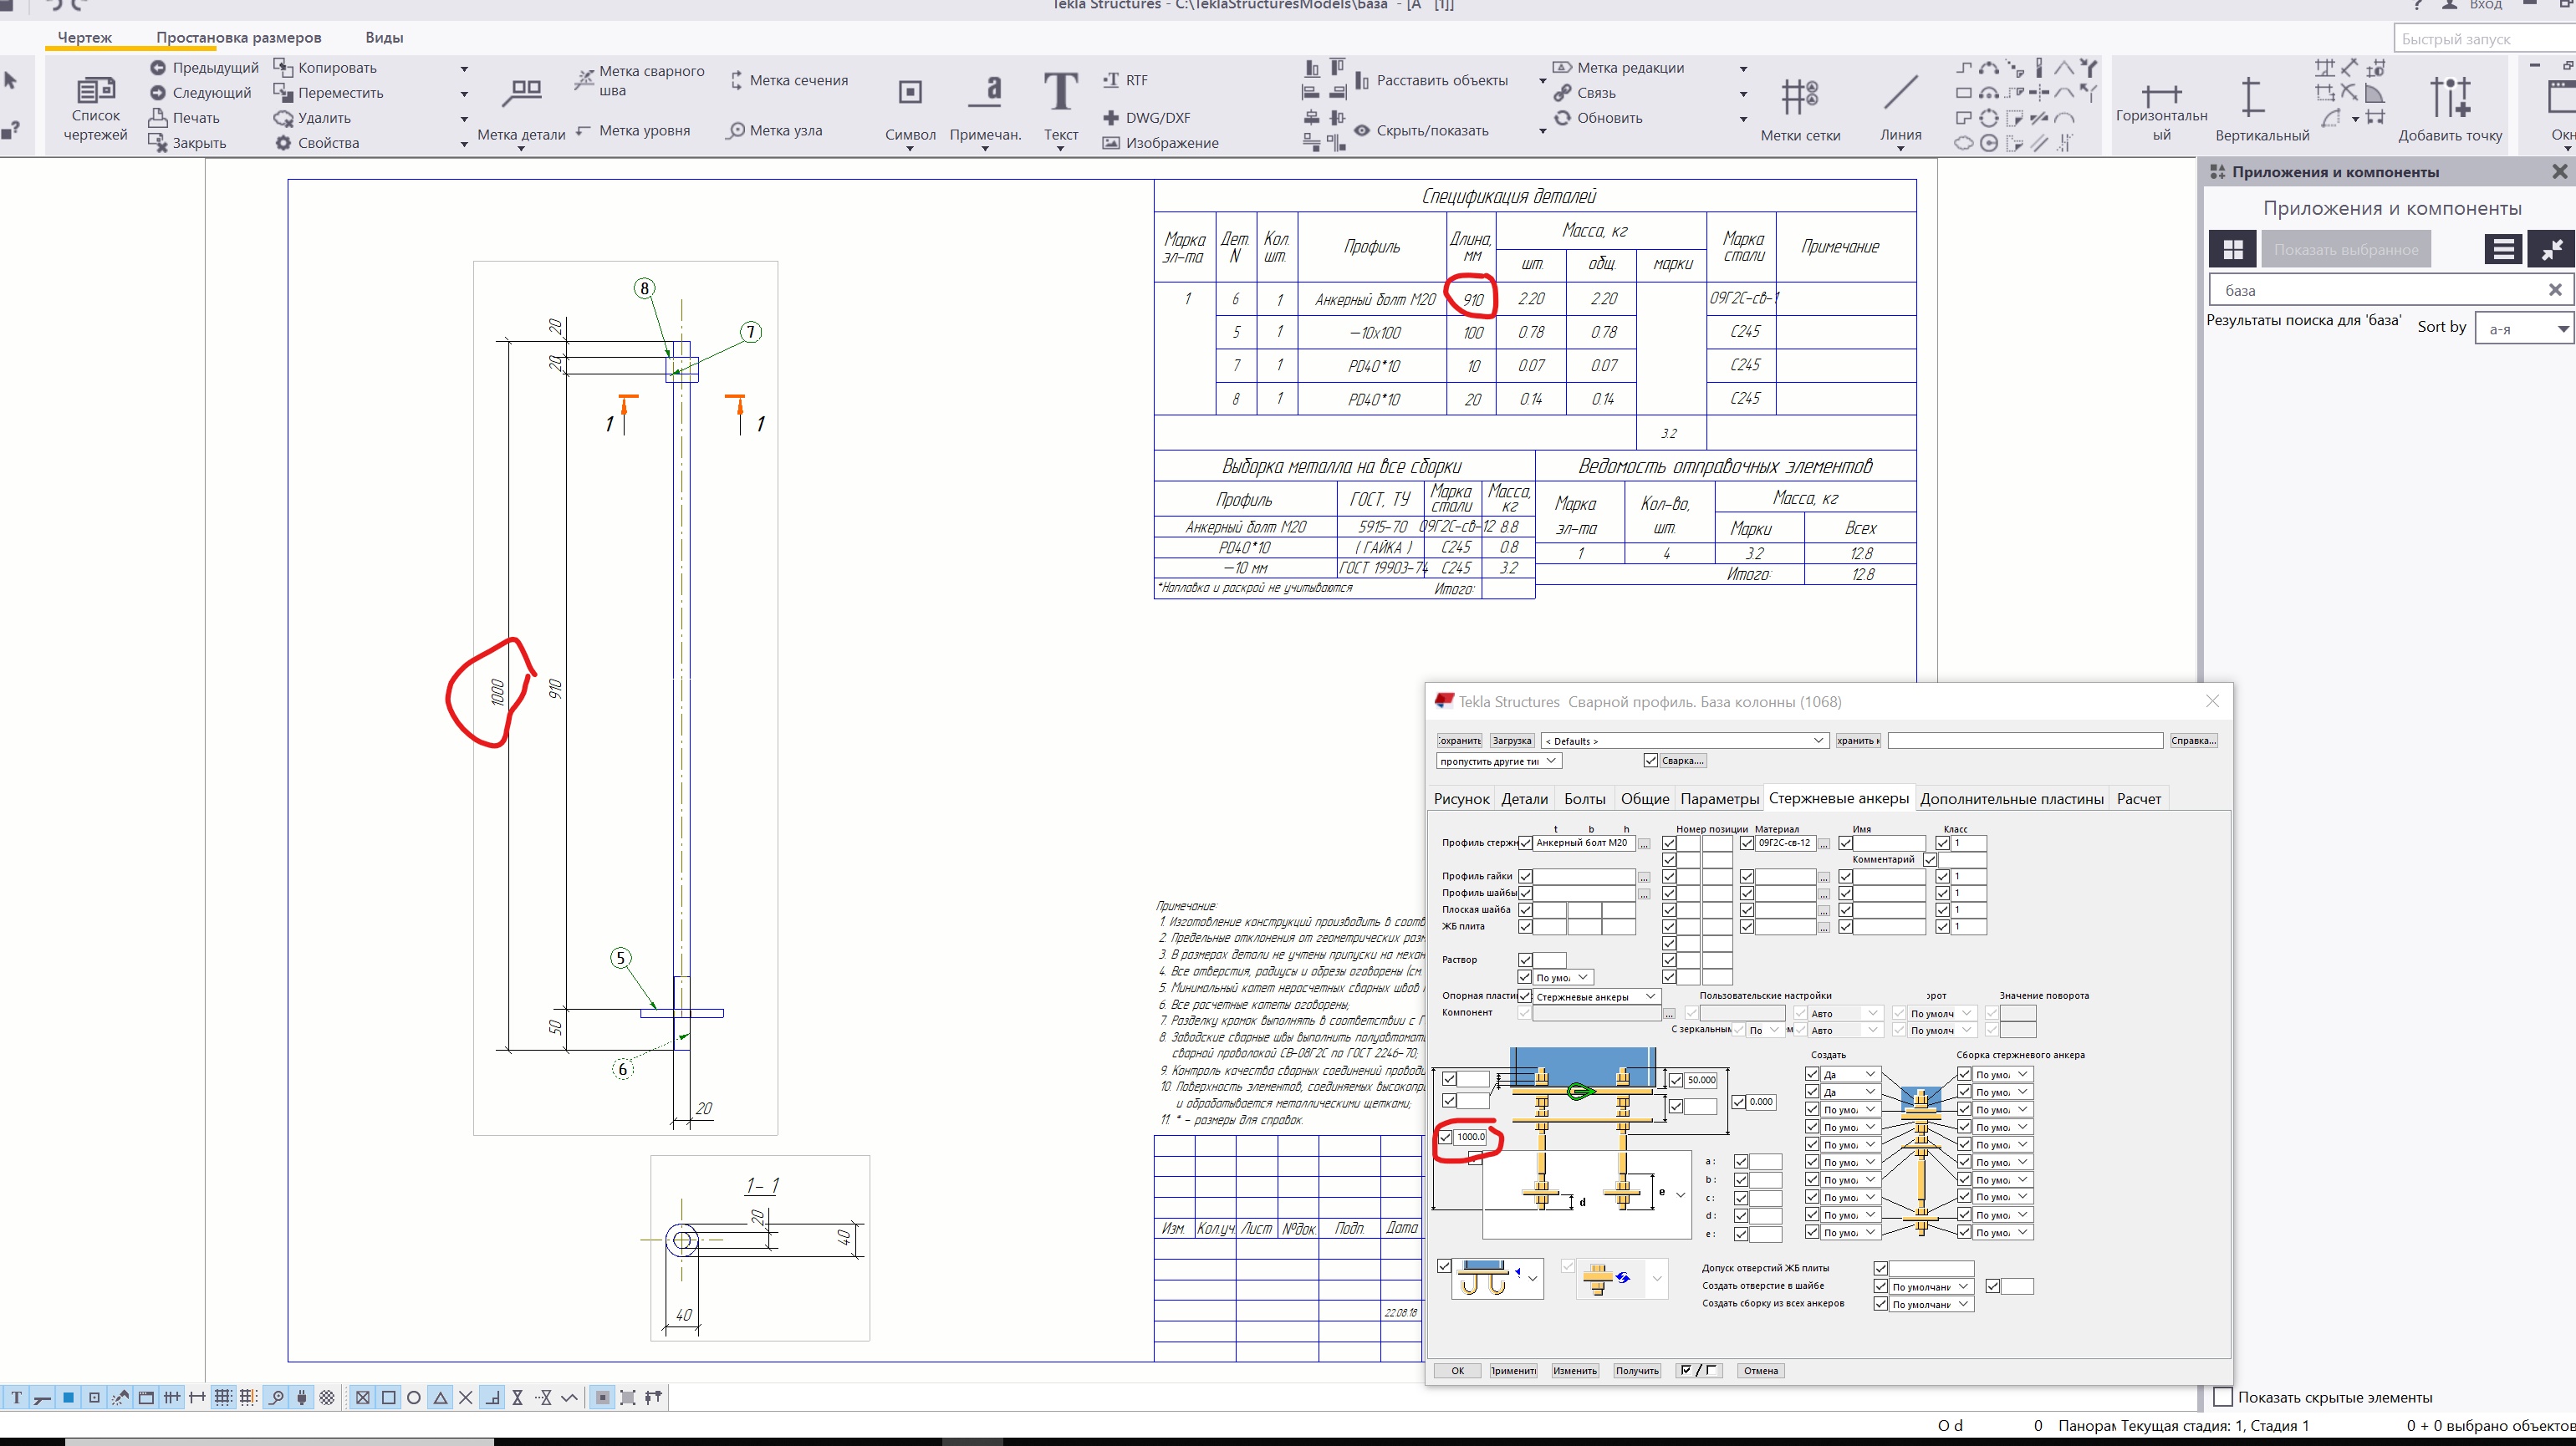Switch to thumbnail grid view in Applications panel
Image resolution: width=2576 pixels, height=1446 pixels.
click(x=2232, y=249)
